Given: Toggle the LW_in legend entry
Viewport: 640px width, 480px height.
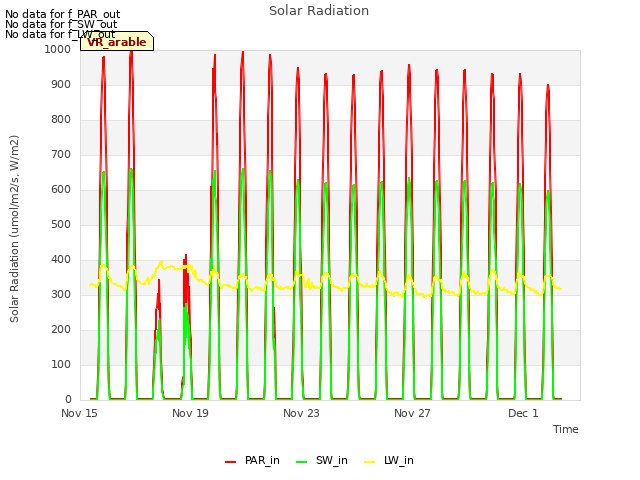Looking at the screenshot, I should 389,460.
